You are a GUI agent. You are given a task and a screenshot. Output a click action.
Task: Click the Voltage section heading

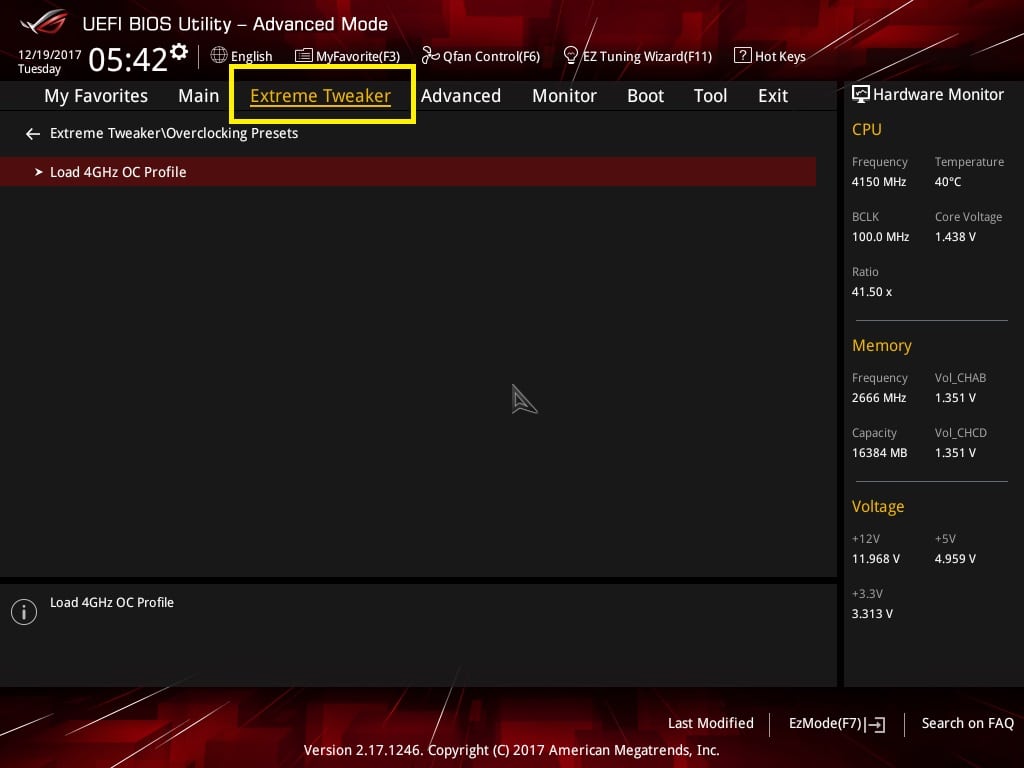[878, 506]
